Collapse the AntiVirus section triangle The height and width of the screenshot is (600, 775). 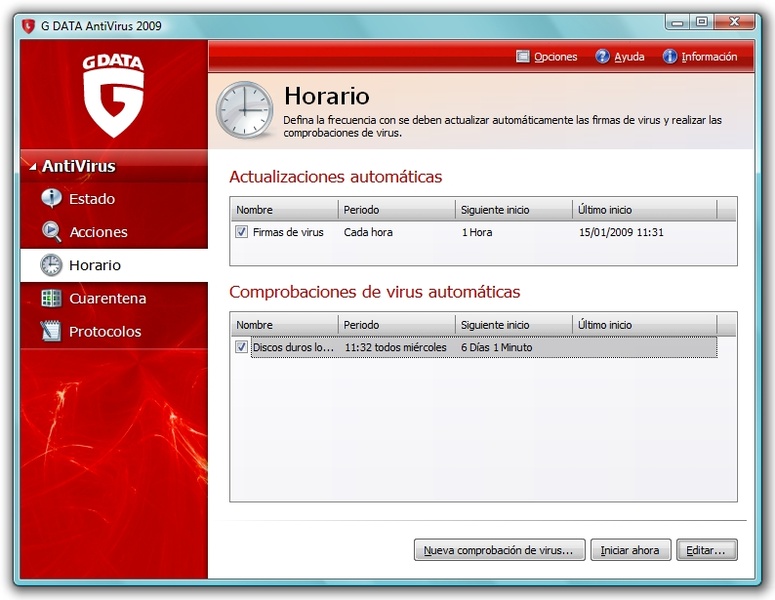coord(33,167)
